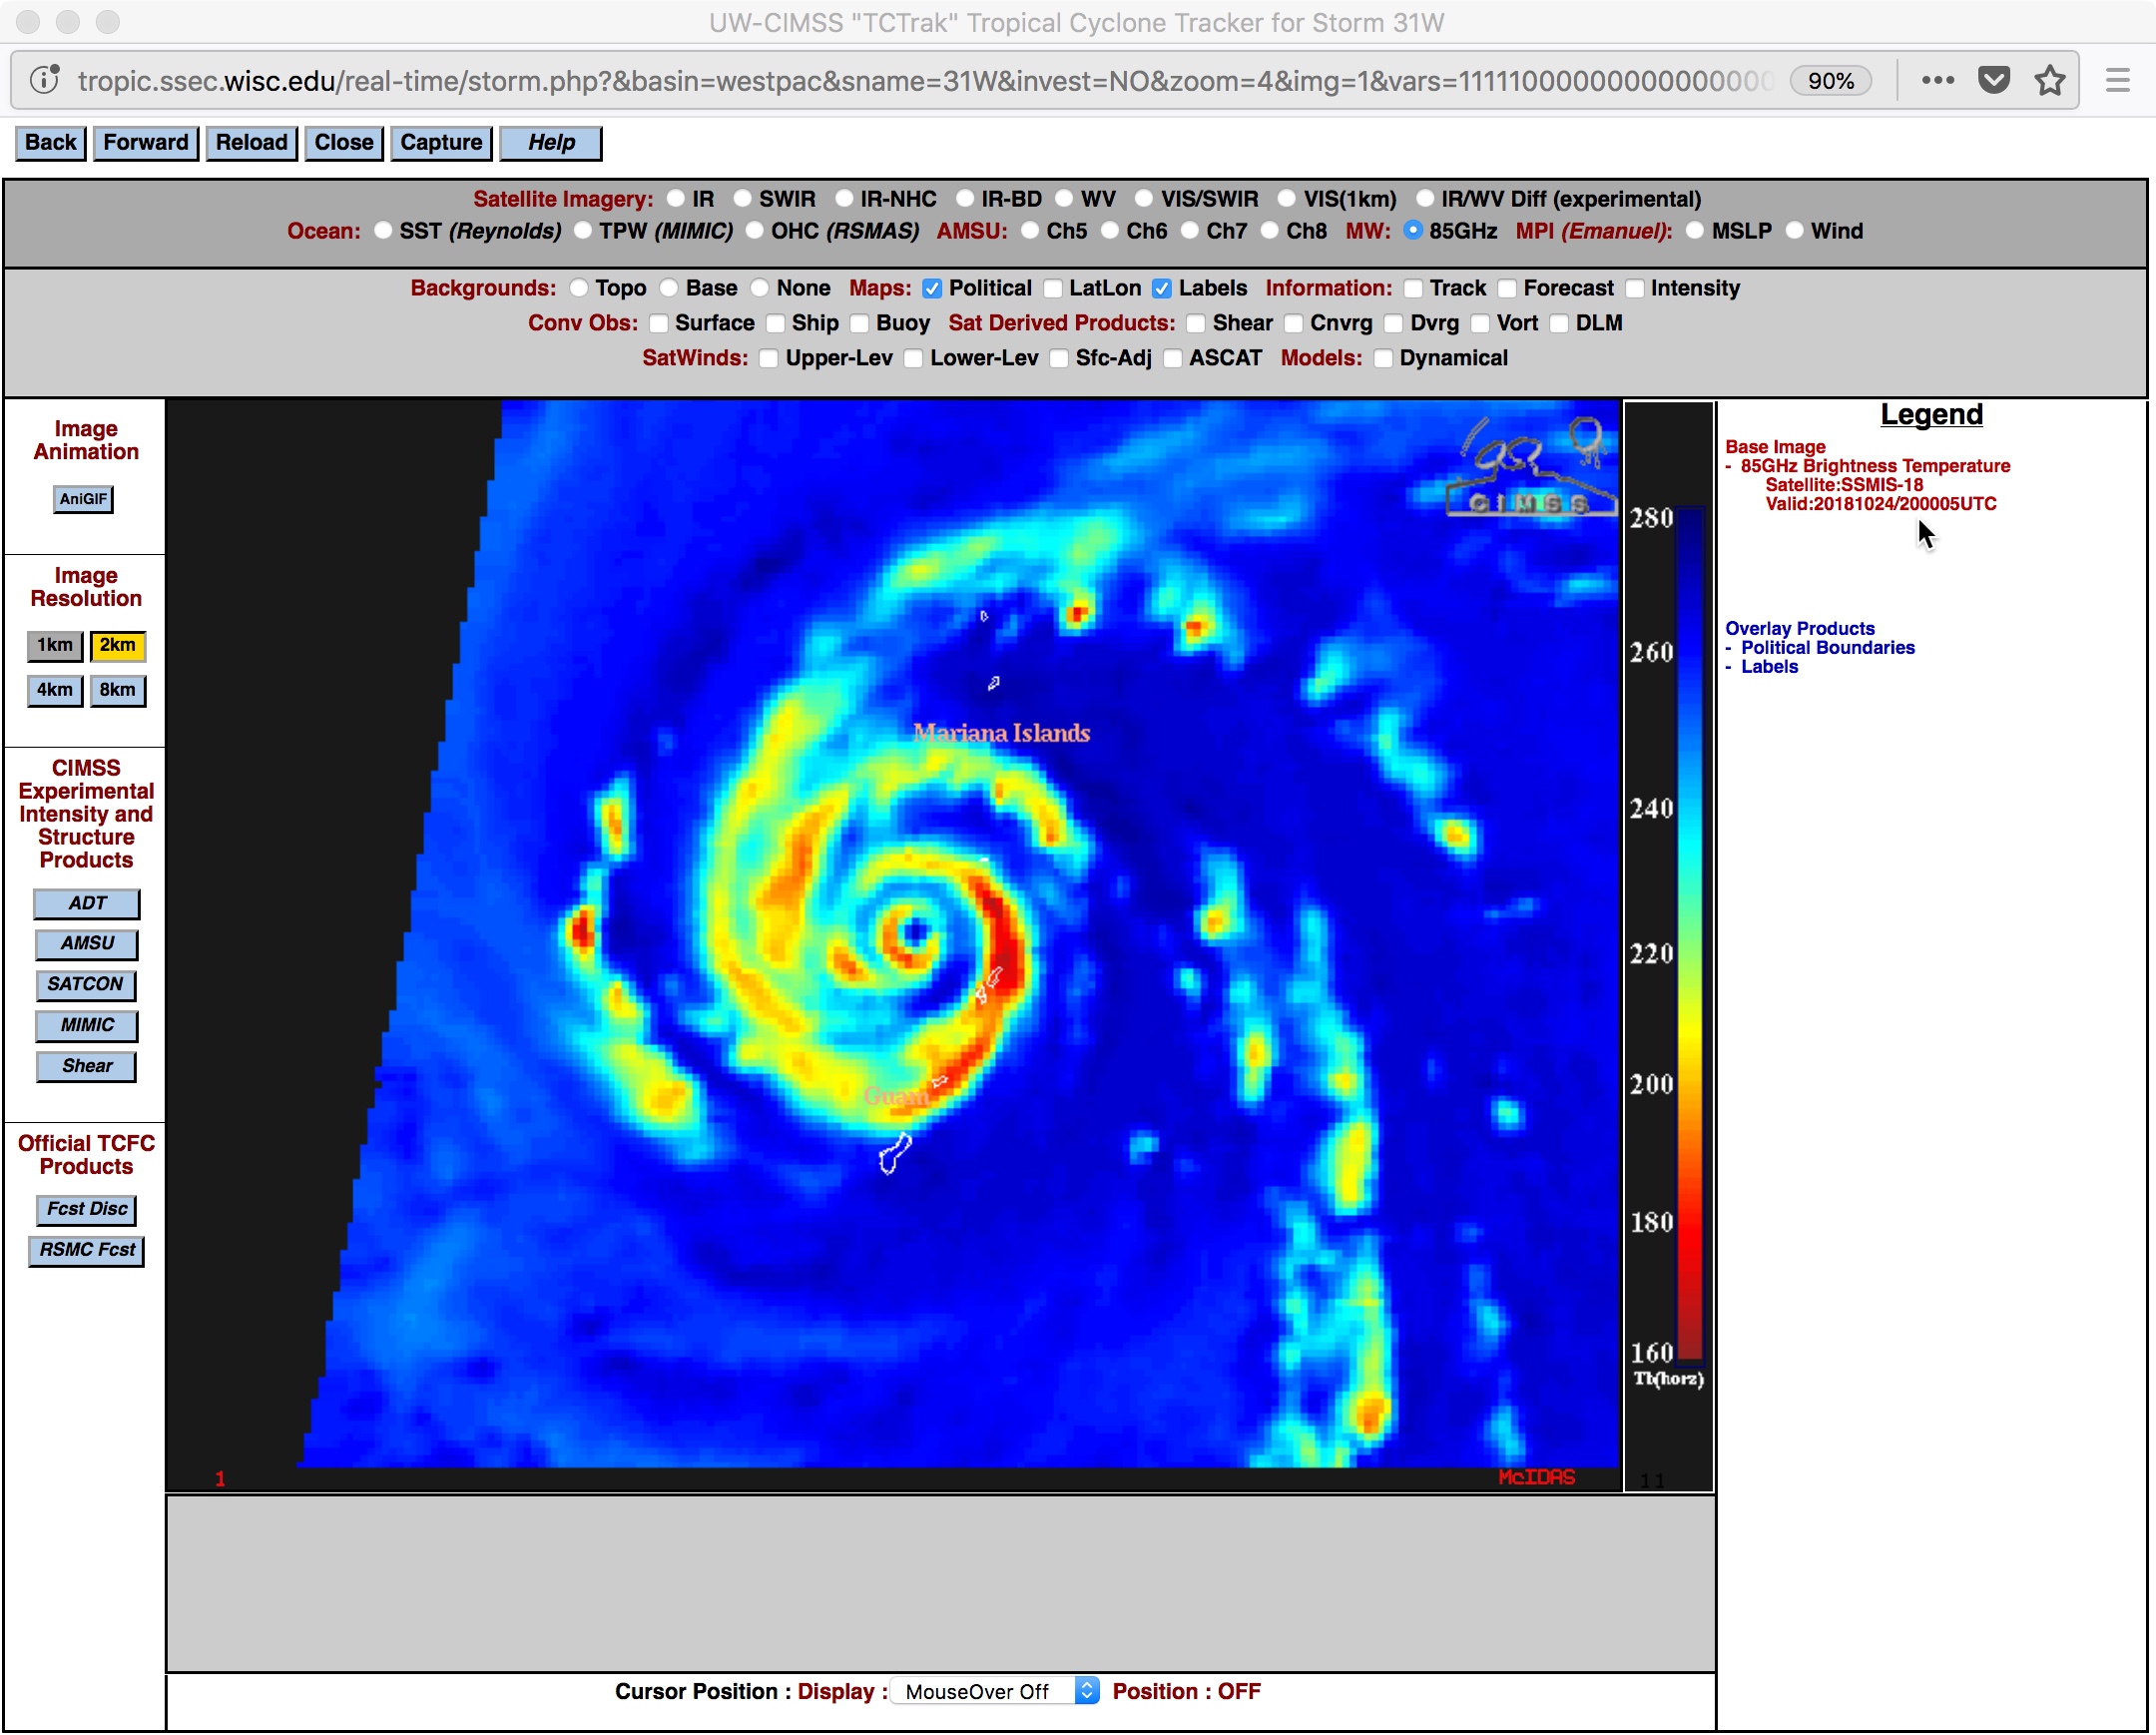The width and height of the screenshot is (2156, 1735).
Task: Select TPW (MIMIC) radio button
Action: (x=583, y=231)
